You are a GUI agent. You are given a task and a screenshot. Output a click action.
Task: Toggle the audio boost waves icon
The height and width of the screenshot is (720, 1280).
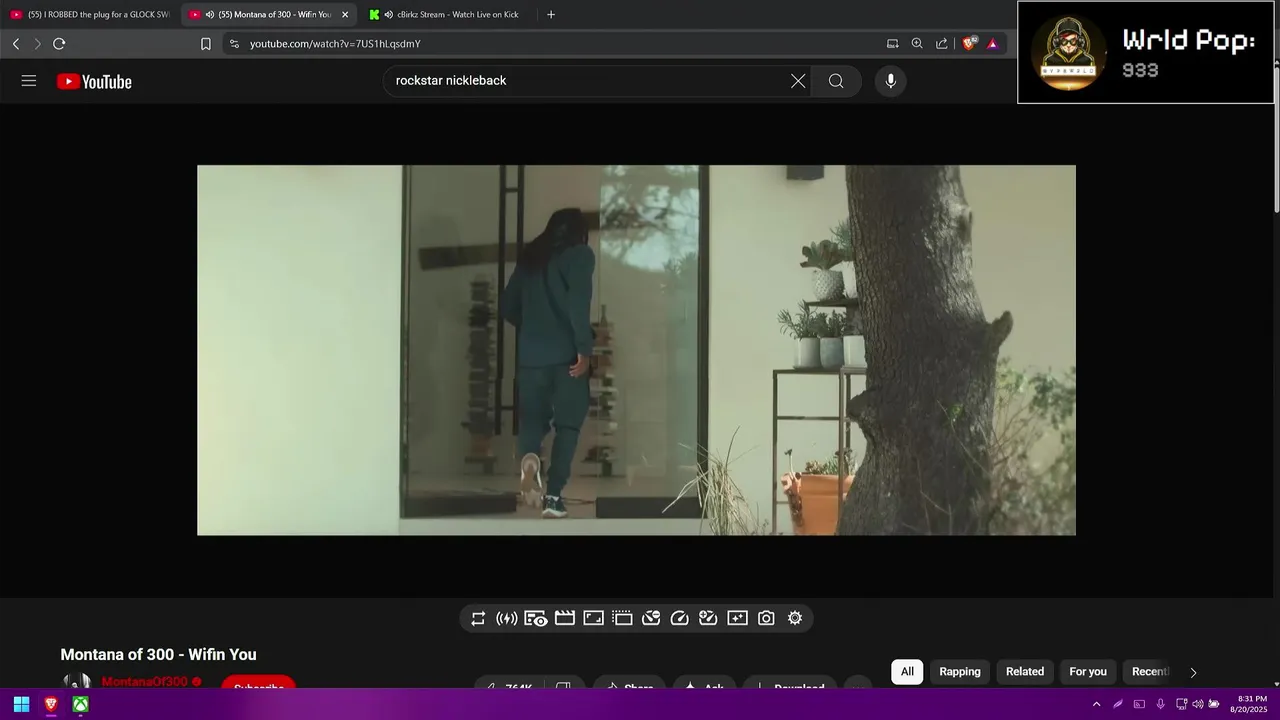tap(507, 618)
